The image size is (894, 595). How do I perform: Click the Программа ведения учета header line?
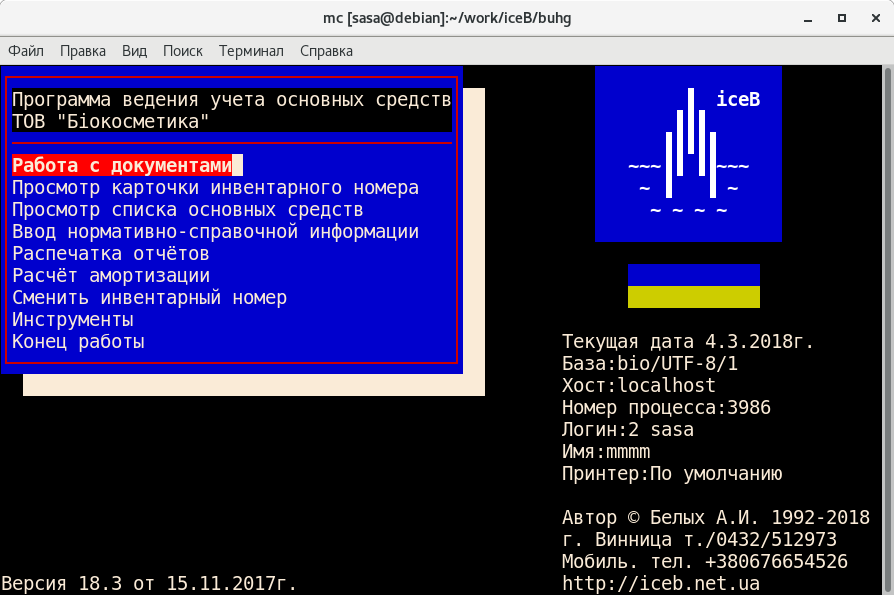(x=231, y=99)
